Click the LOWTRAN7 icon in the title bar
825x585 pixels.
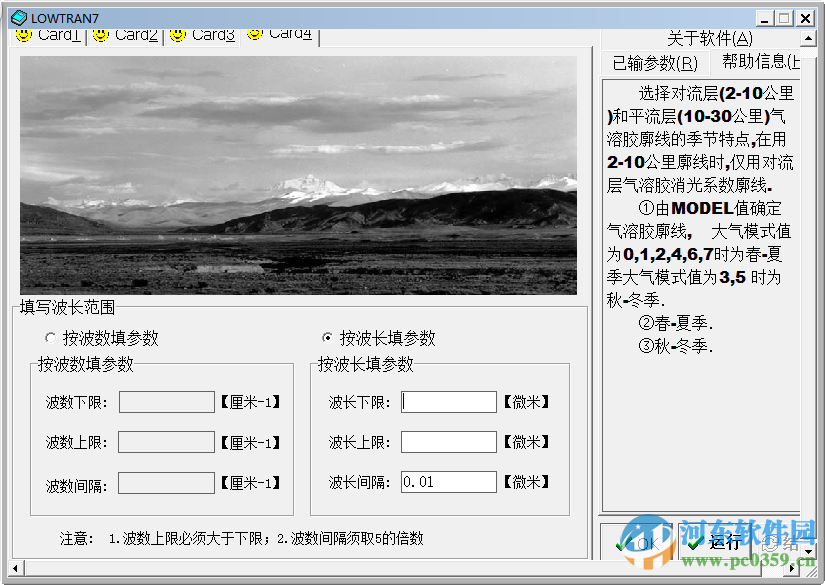click(17, 17)
